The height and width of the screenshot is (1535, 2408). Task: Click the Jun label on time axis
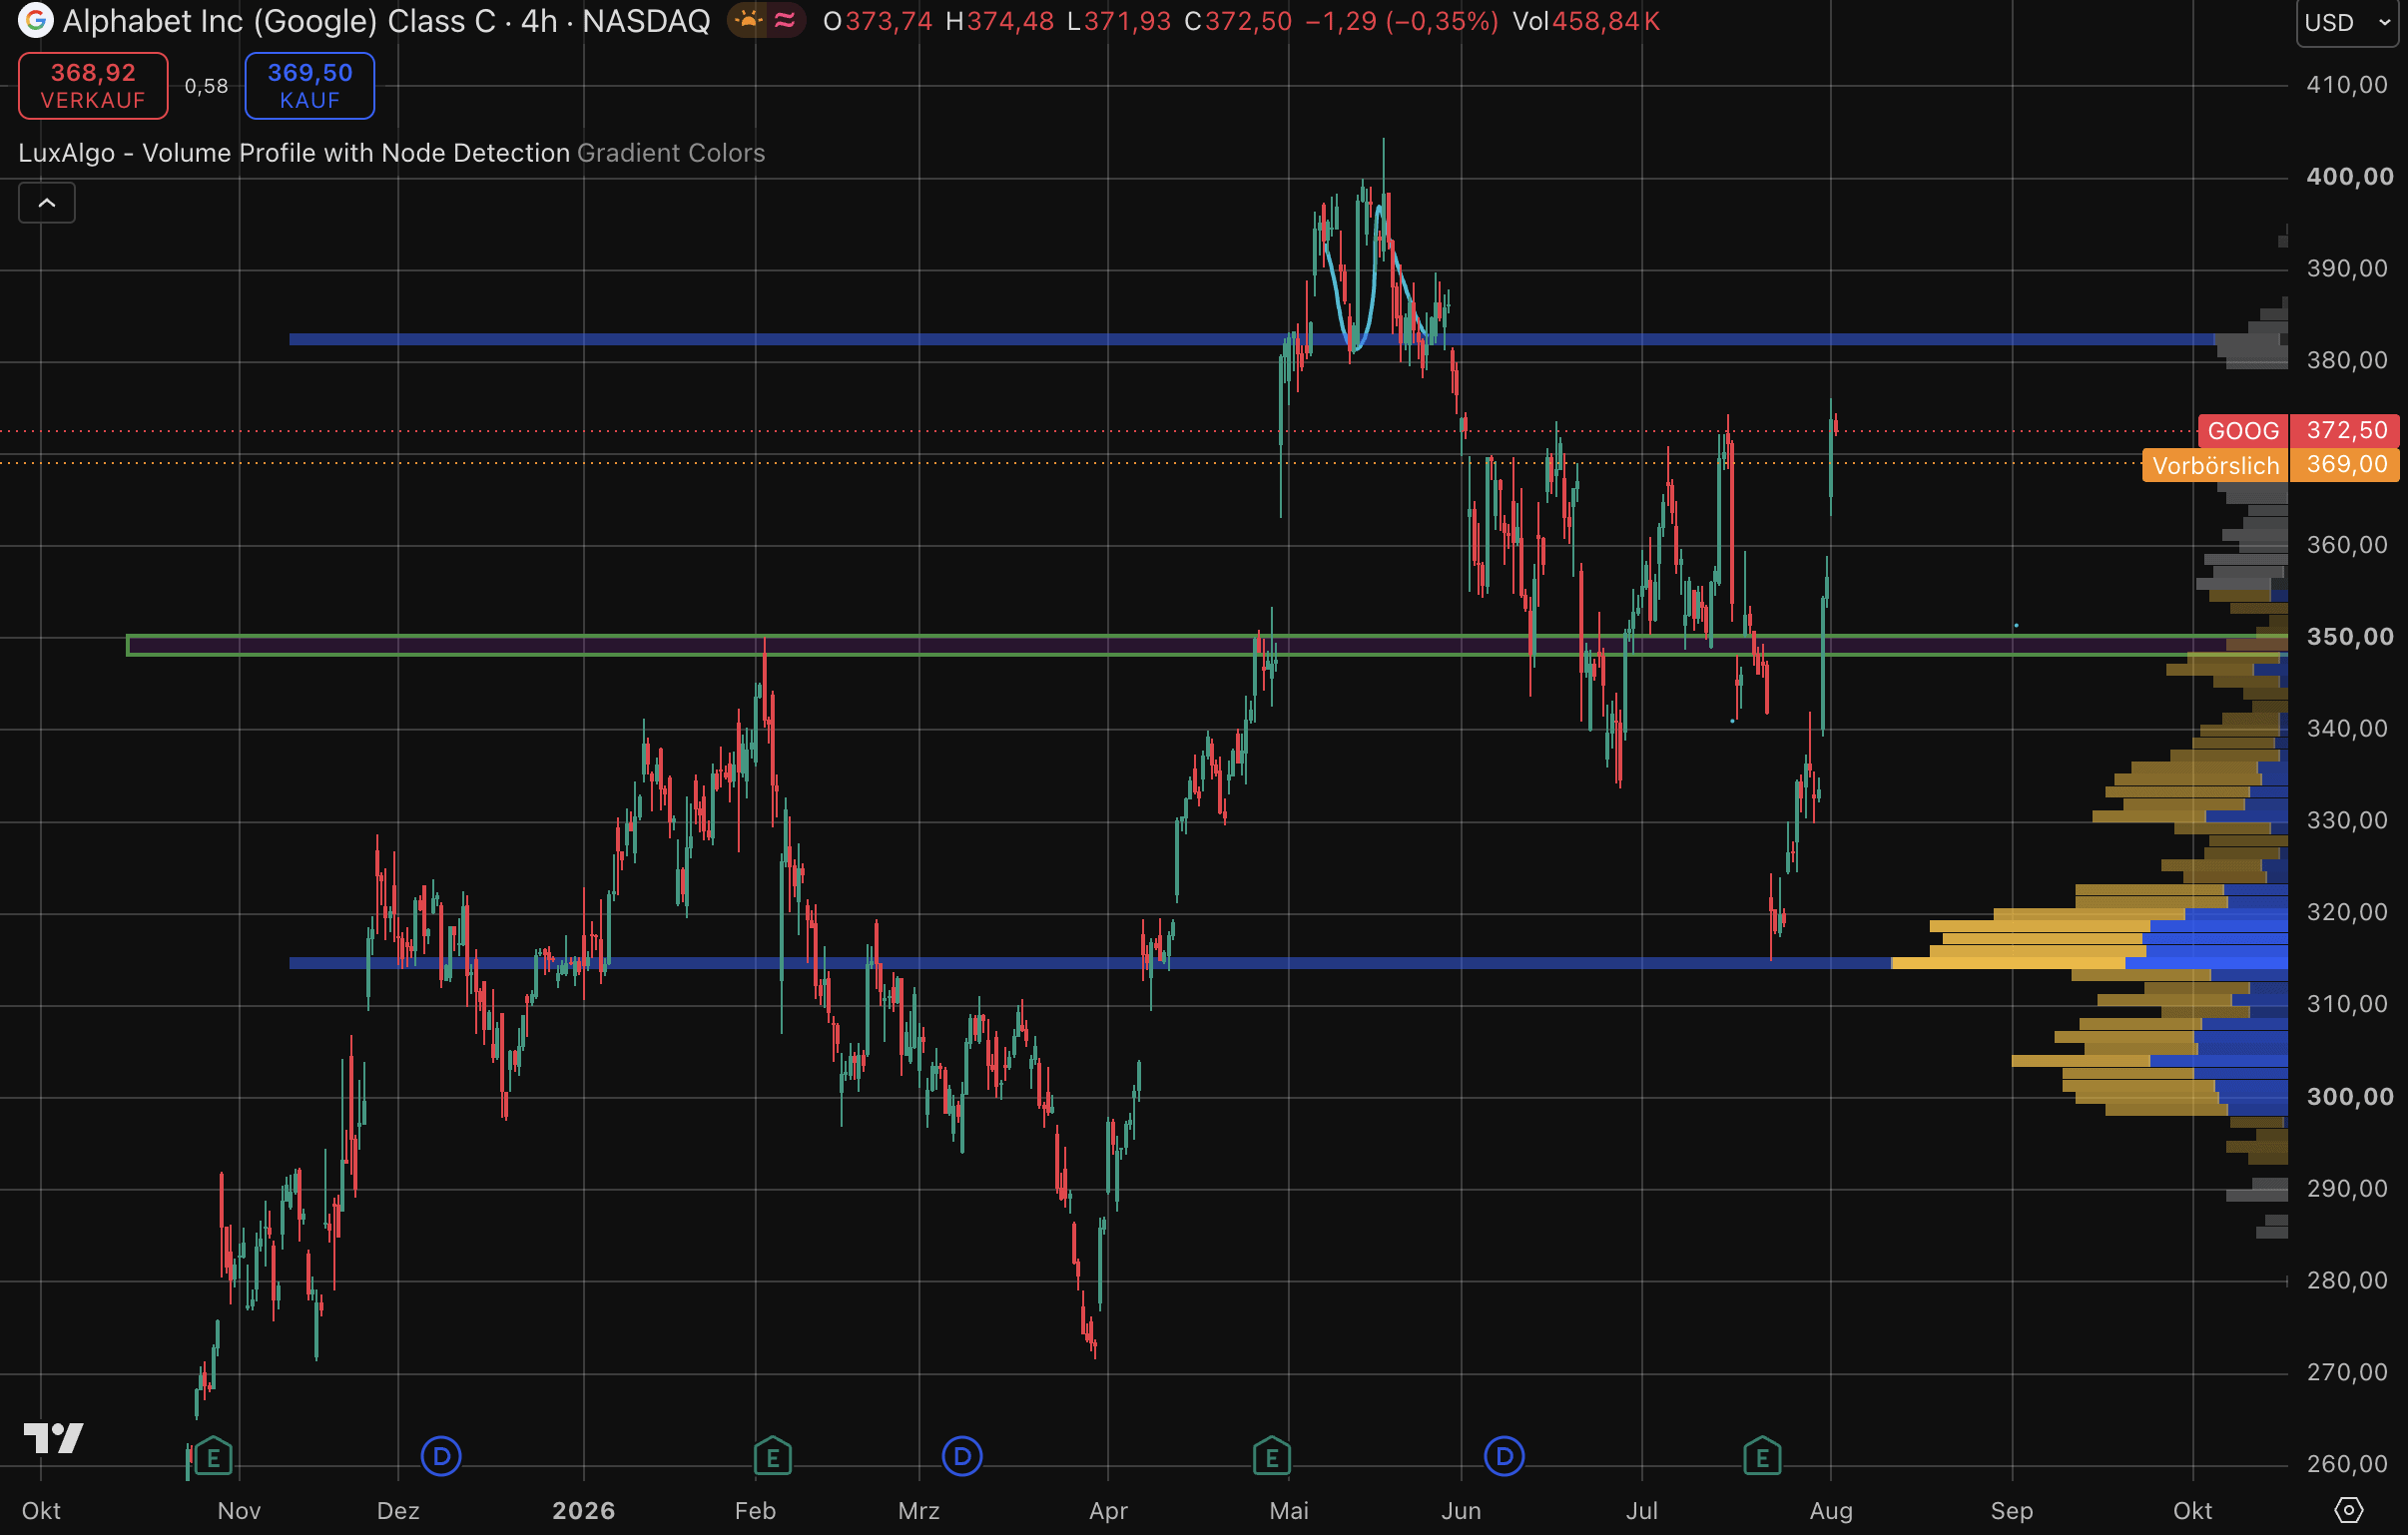click(1461, 1511)
